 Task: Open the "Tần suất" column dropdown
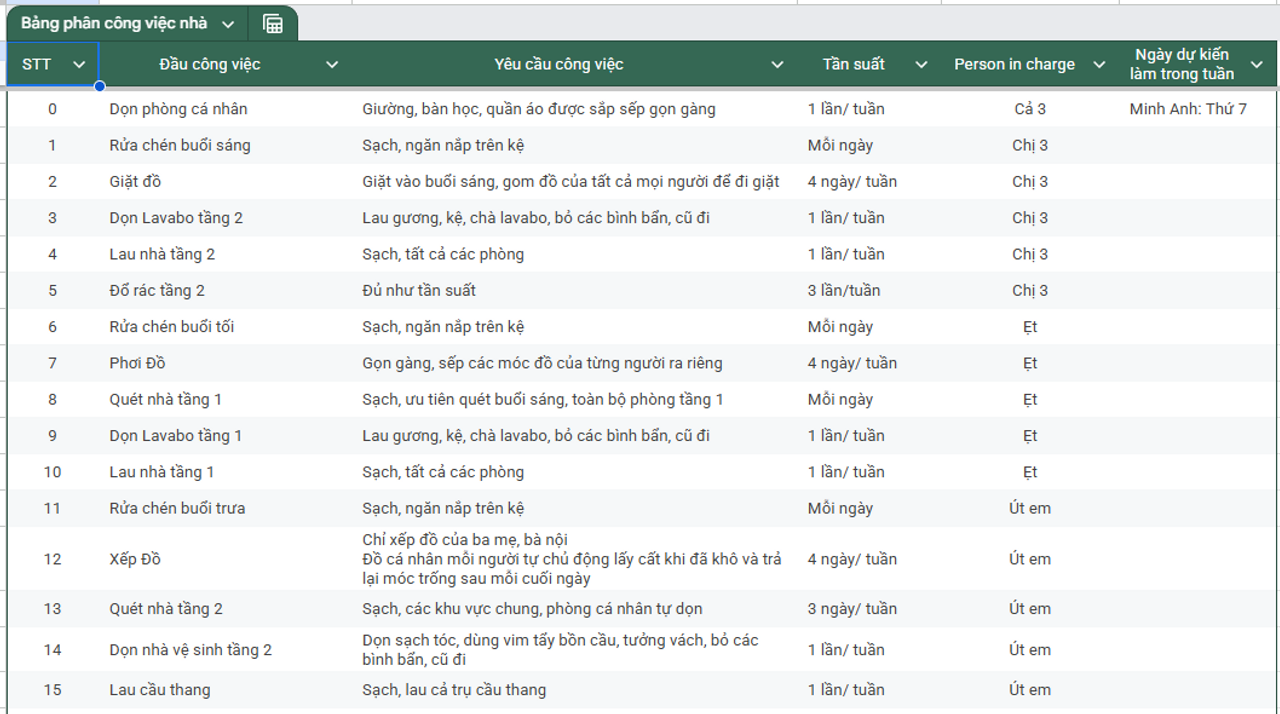[921, 63]
